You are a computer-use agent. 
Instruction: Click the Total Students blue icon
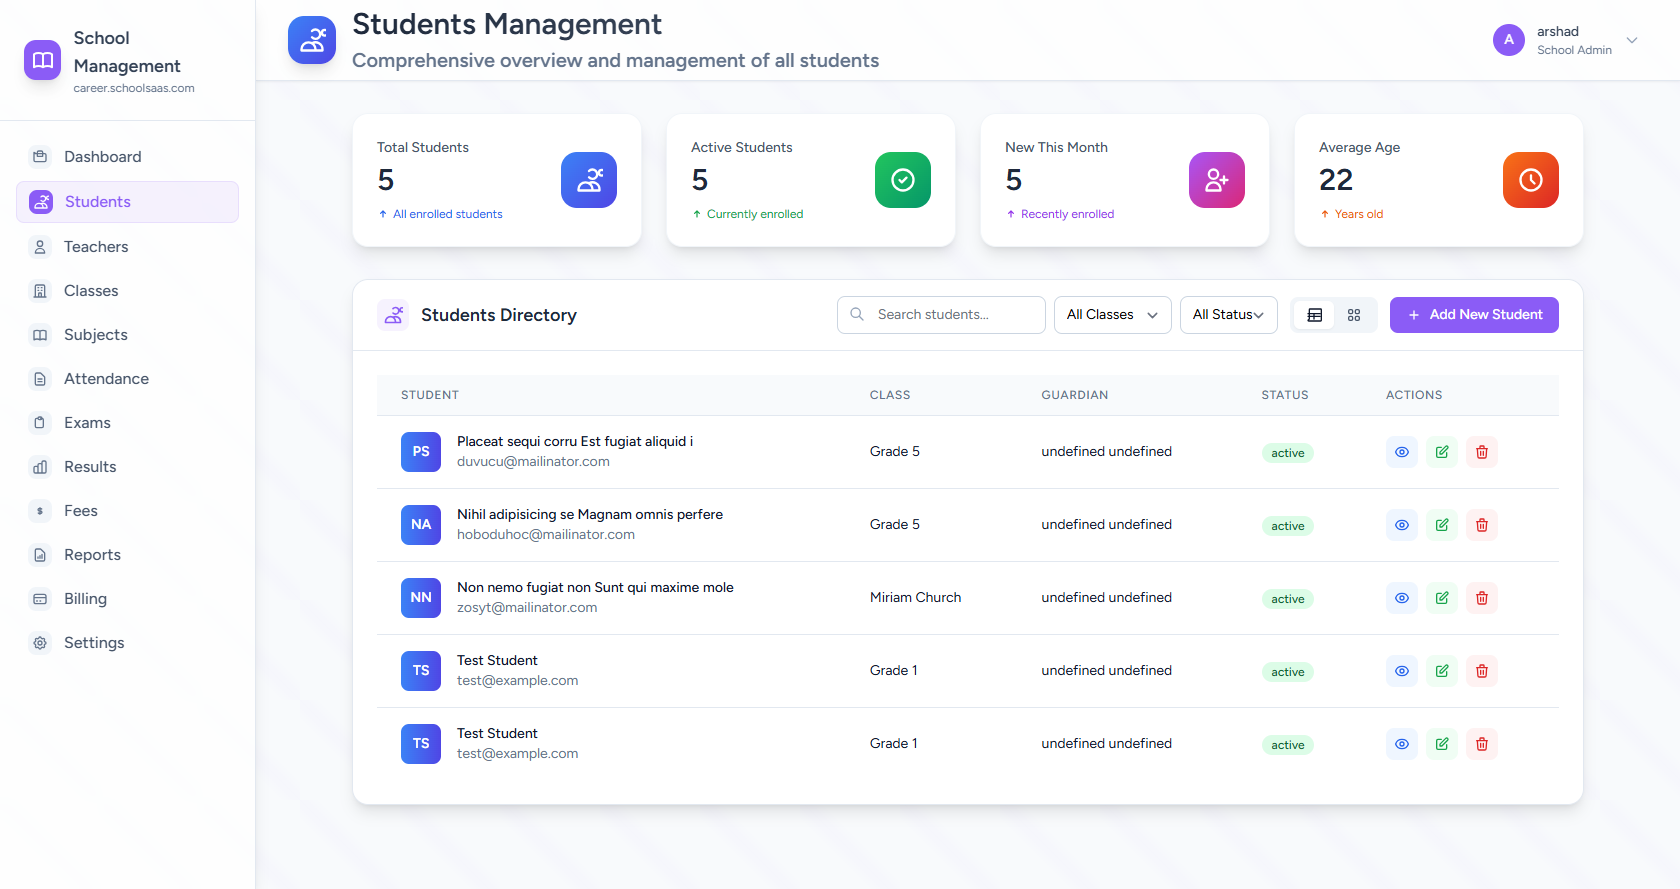(588, 180)
